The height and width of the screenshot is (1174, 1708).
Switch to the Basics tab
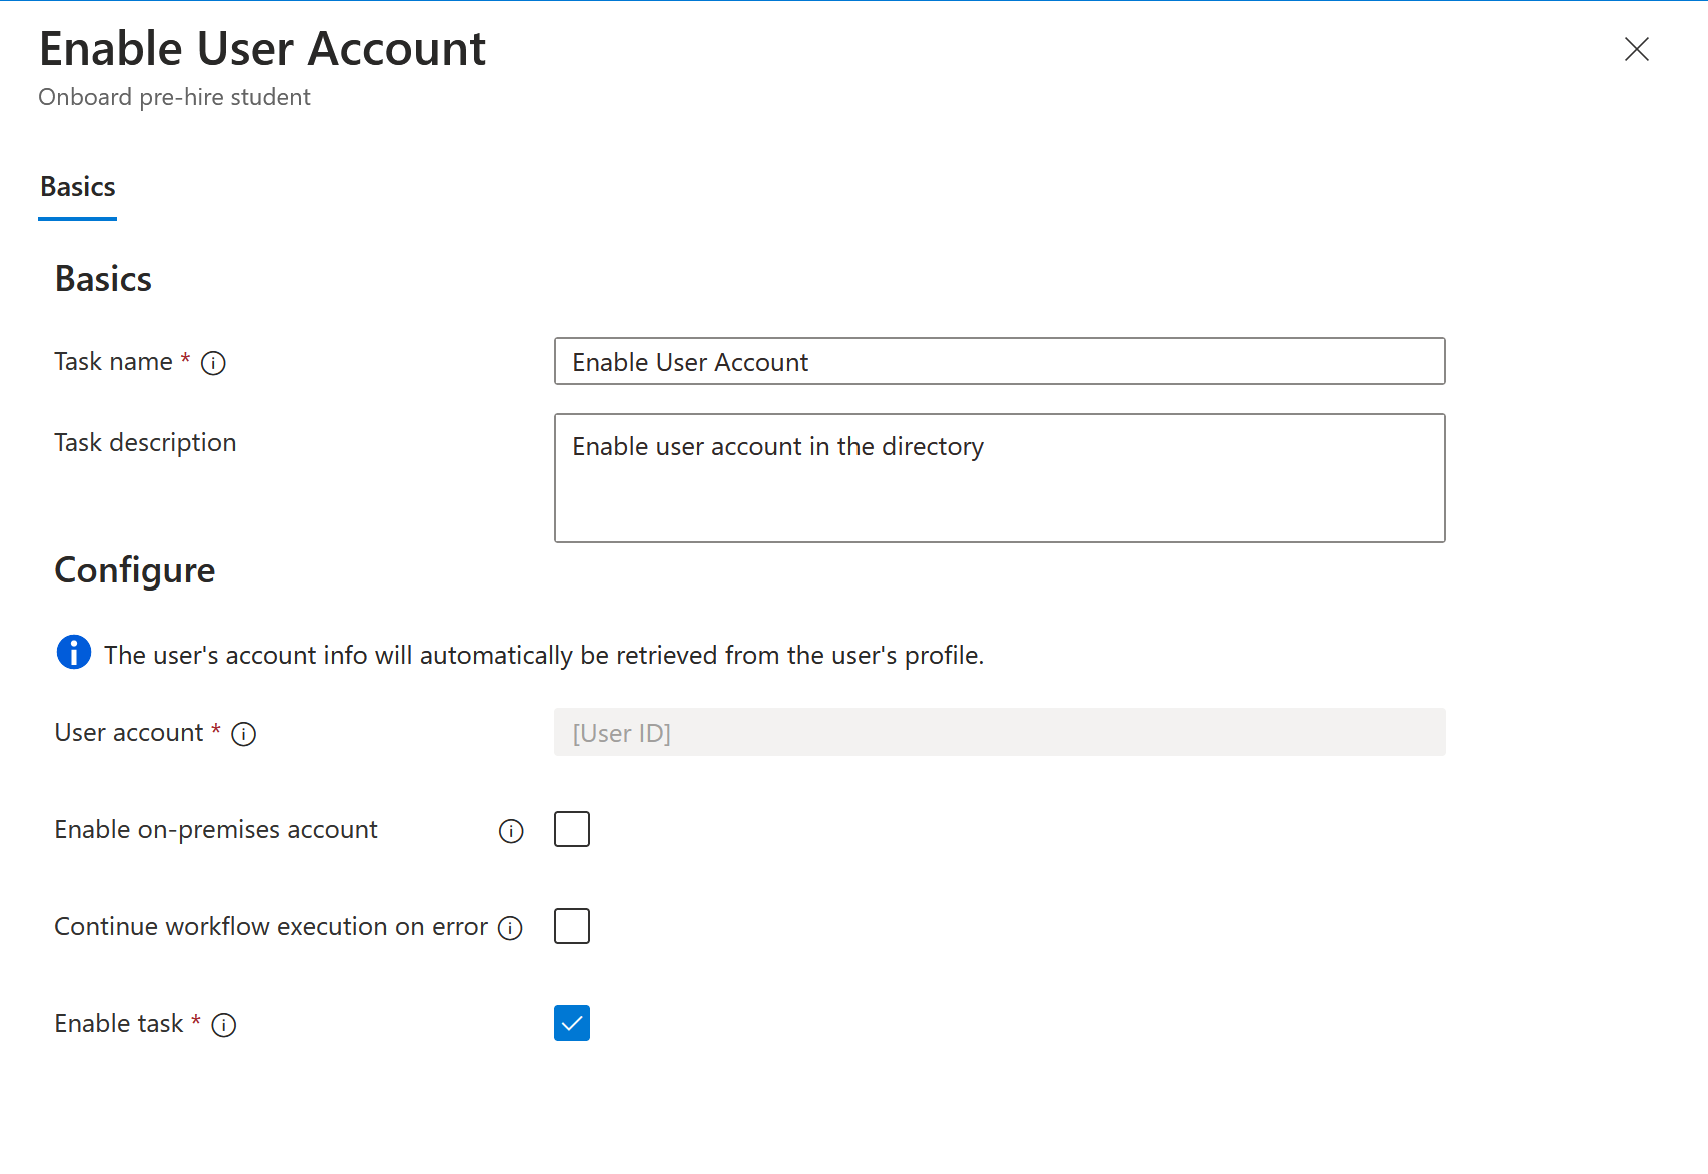(77, 186)
